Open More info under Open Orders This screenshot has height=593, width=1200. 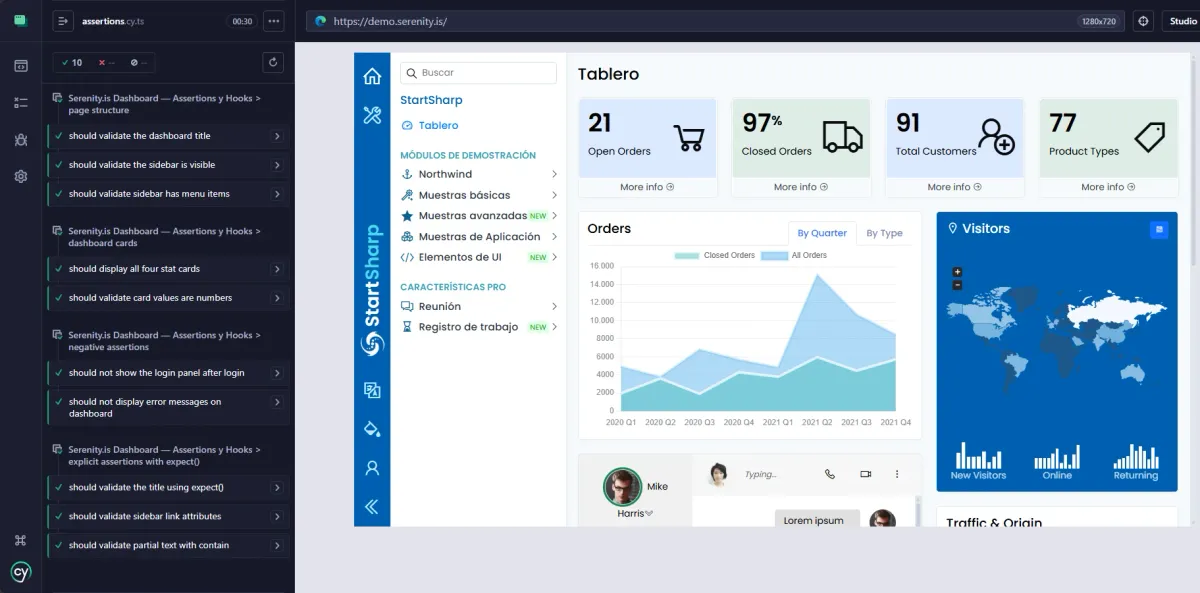647,187
